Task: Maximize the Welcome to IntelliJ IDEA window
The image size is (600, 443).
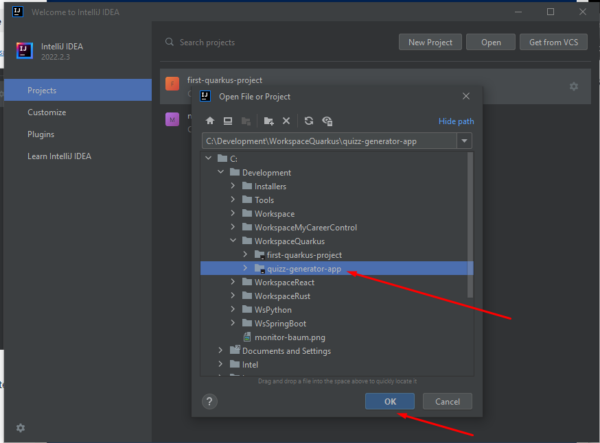Action: (x=550, y=12)
